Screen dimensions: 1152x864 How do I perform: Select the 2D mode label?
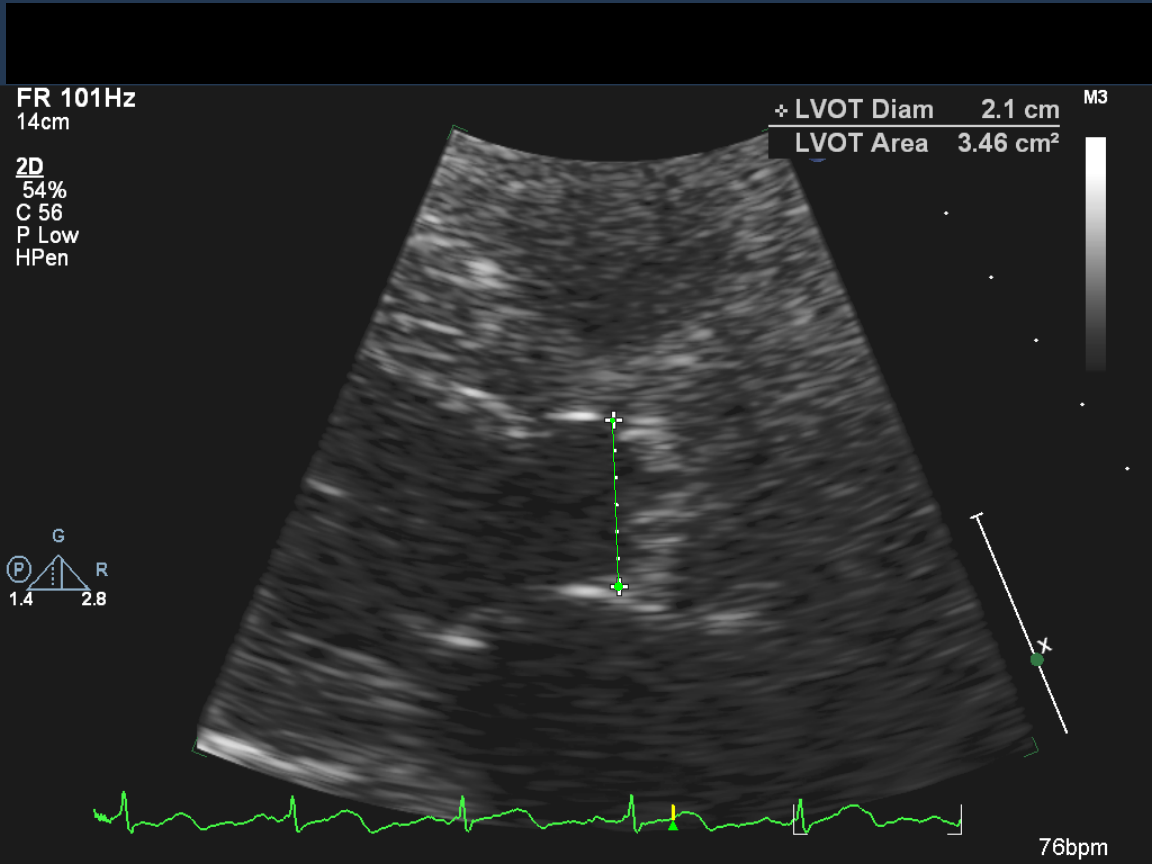30,166
